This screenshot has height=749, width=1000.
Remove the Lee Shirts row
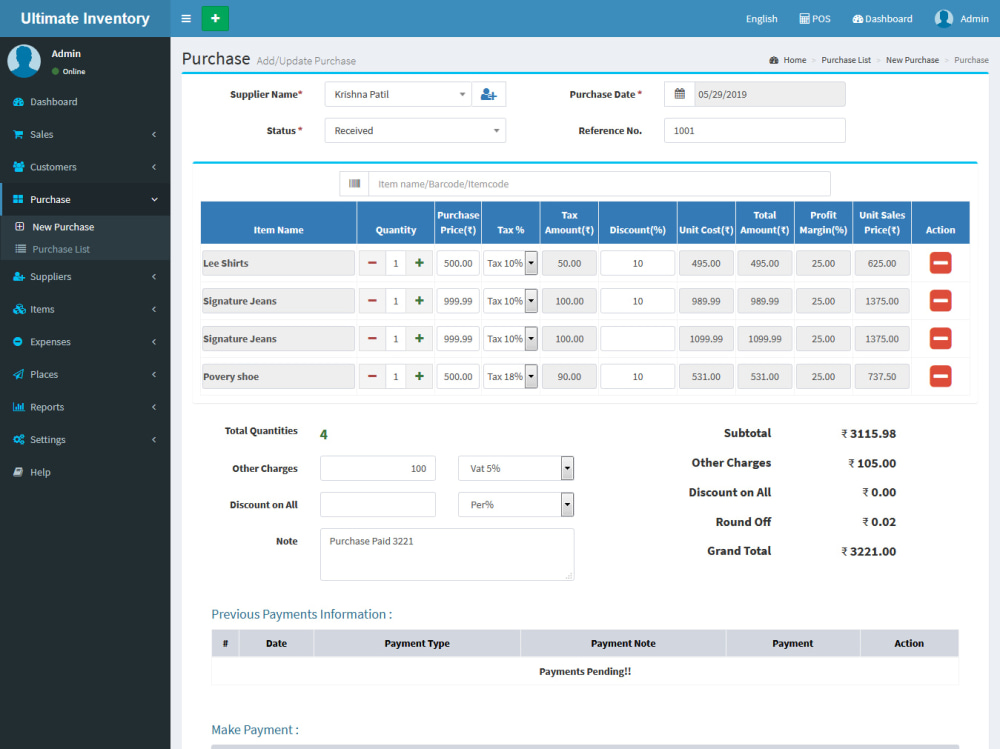tap(940, 263)
